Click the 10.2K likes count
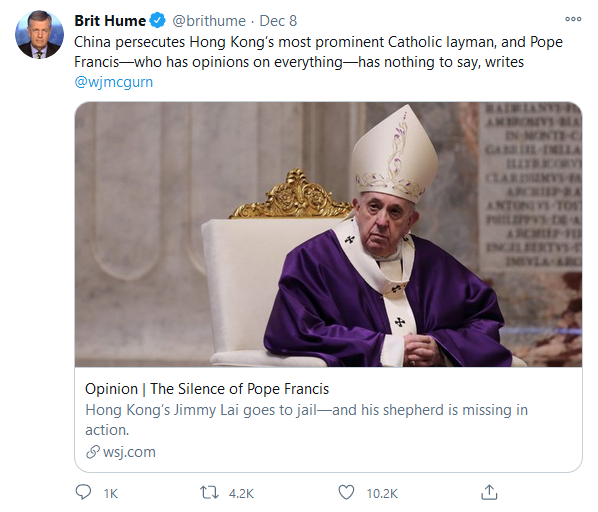The image size is (598, 512). click(382, 494)
